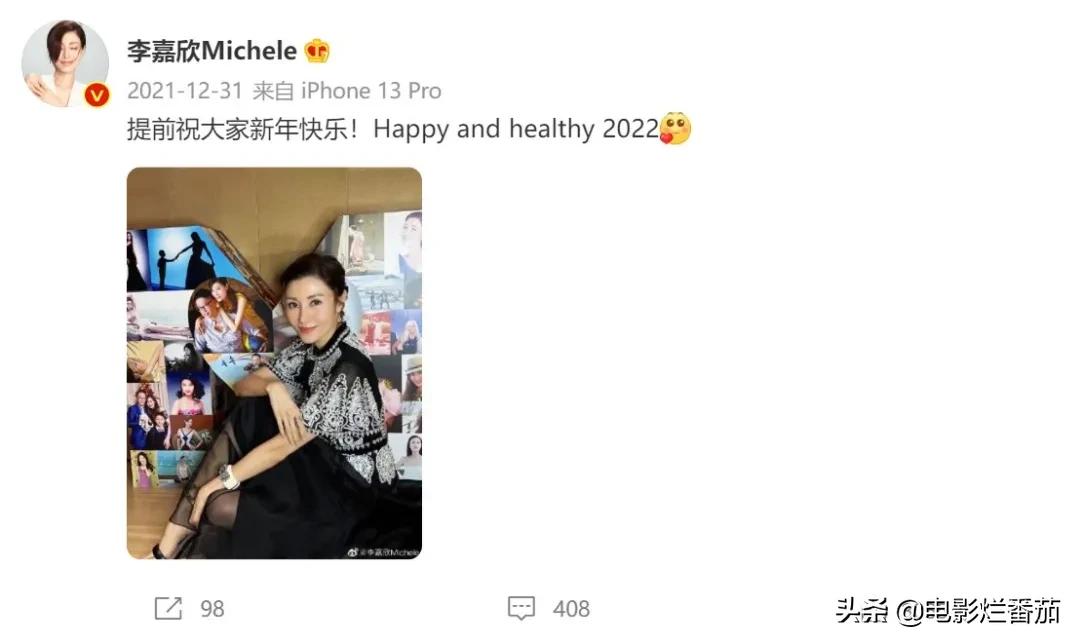This screenshot has width=1080, height=644.
Task: Click the post text Happy and healthy 2022
Action: tap(516, 129)
